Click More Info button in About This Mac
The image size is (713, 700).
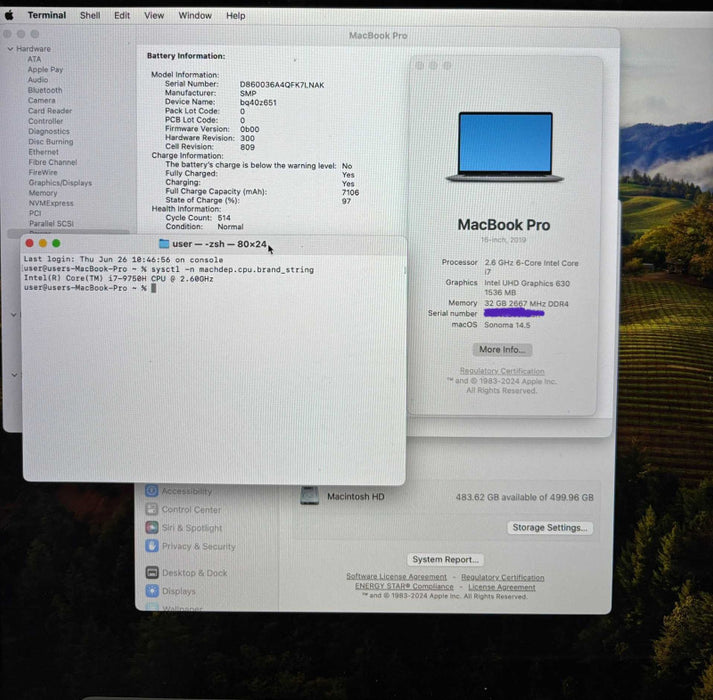point(502,349)
